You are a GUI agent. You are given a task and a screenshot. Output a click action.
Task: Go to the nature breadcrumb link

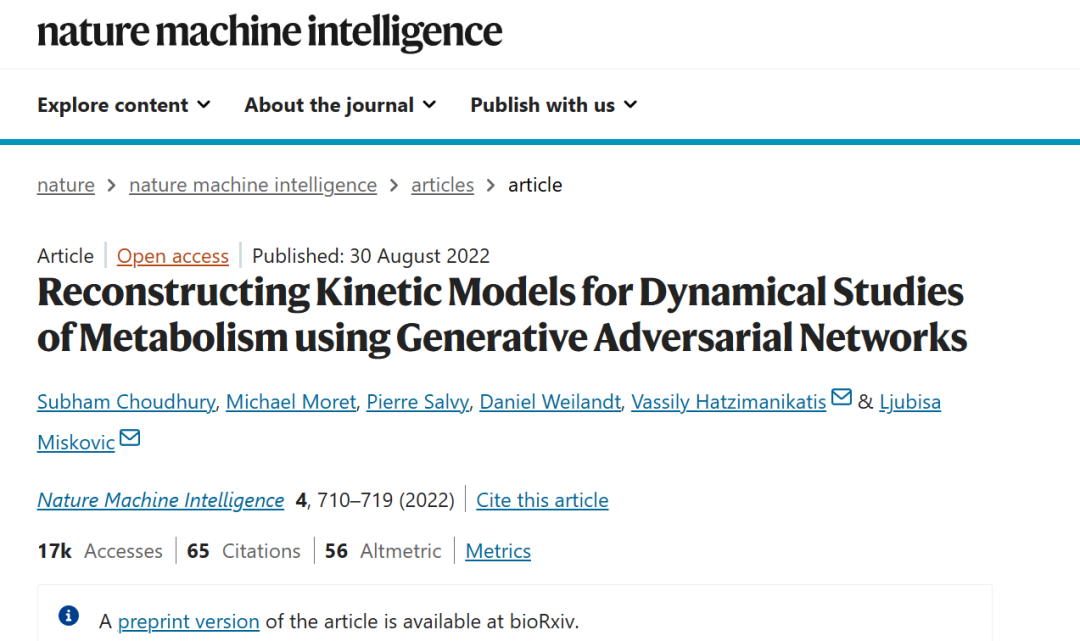click(x=66, y=185)
